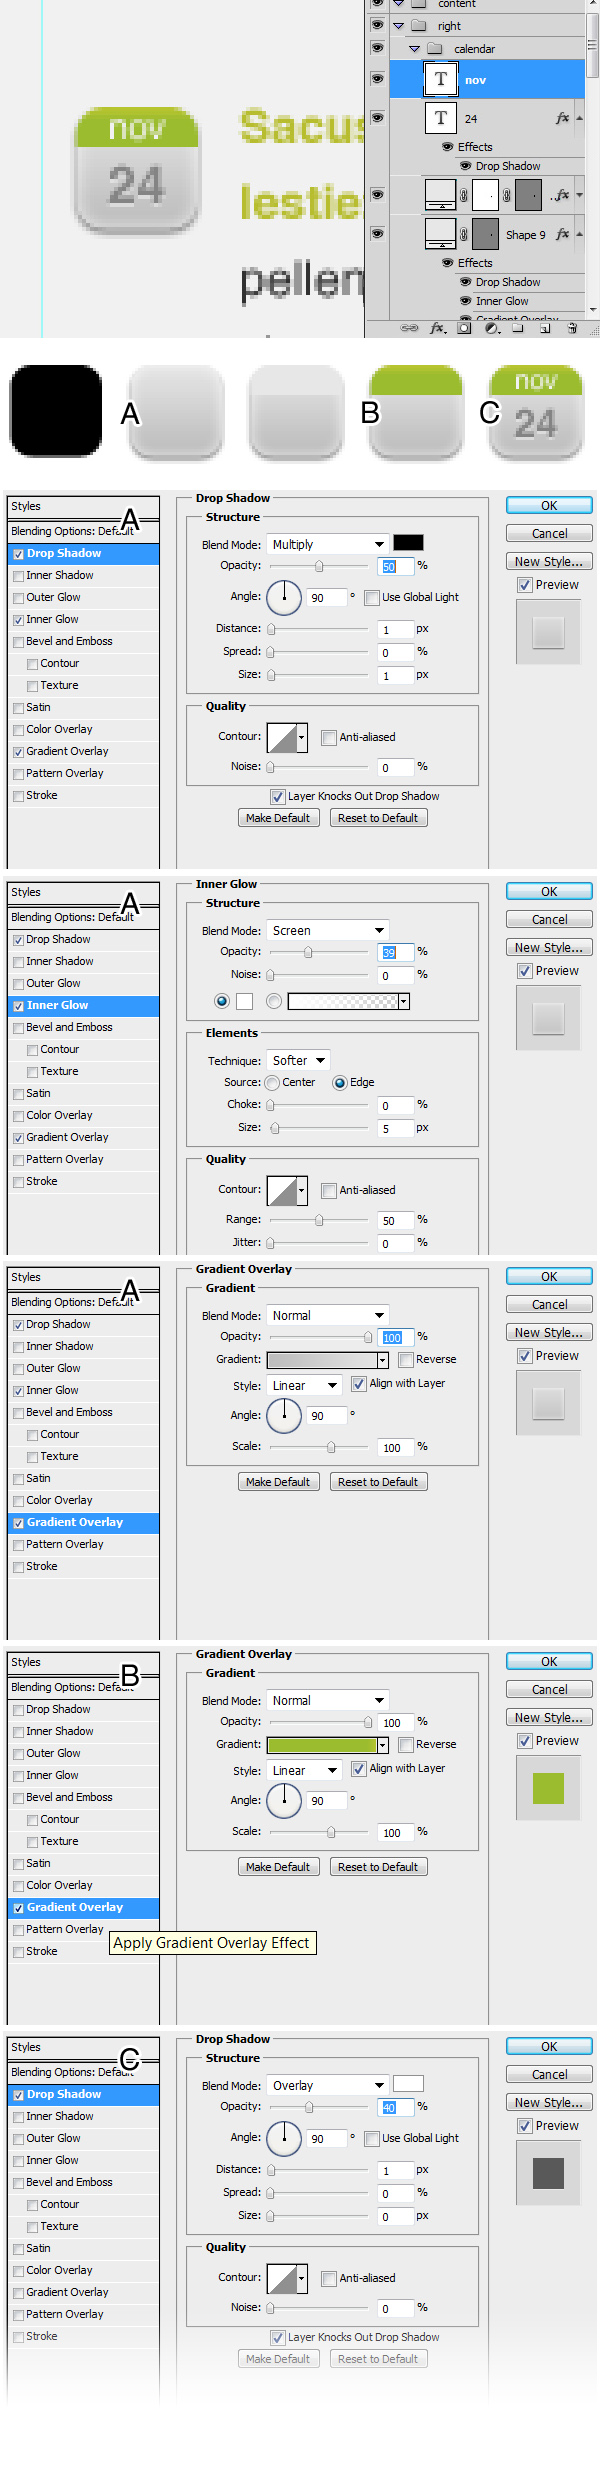Select the Shape 9 vector mask thumbnail
The height and width of the screenshot is (2466, 600).
485,234
